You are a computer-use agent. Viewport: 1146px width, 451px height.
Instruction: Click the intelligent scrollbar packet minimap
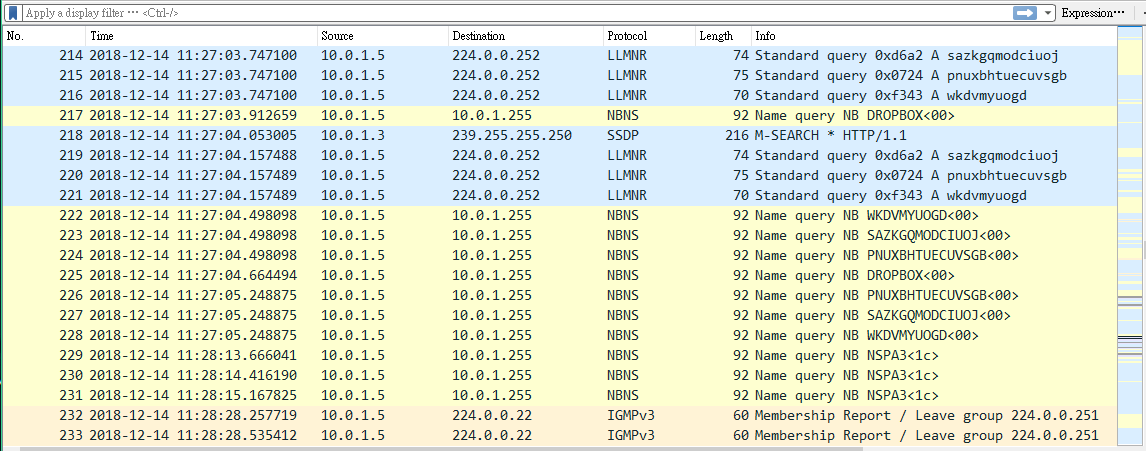pyautogui.click(x=1129, y=238)
